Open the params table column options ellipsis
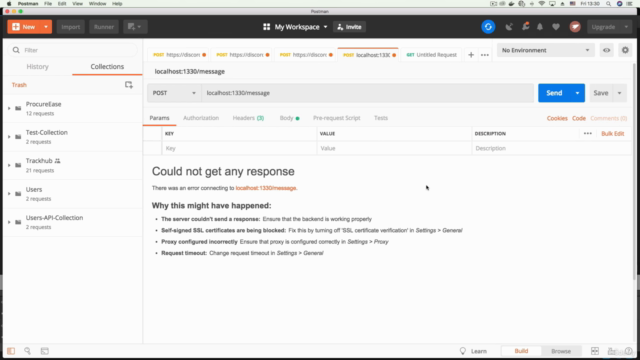This screenshot has width=640, height=360. (x=588, y=133)
